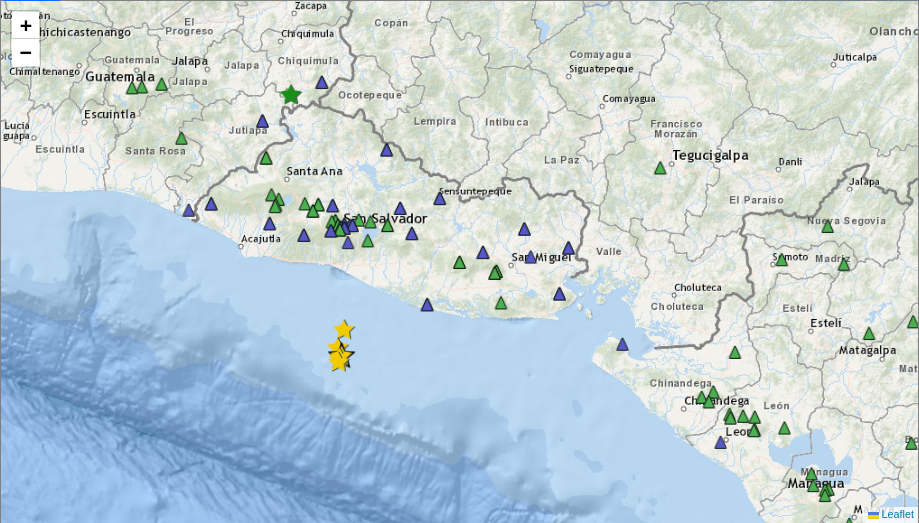Open the Leaflet attribution link

[x=897, y=514]
